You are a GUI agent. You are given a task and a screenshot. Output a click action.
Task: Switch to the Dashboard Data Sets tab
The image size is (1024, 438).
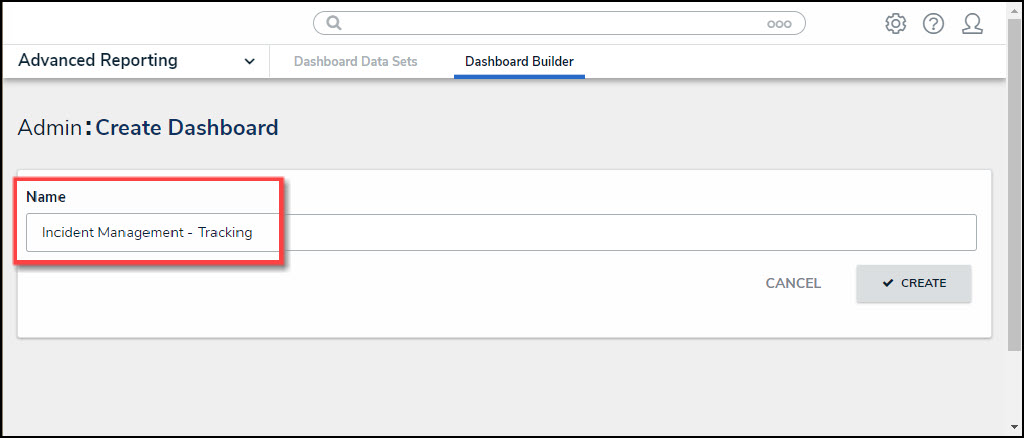tap(356, 62)
